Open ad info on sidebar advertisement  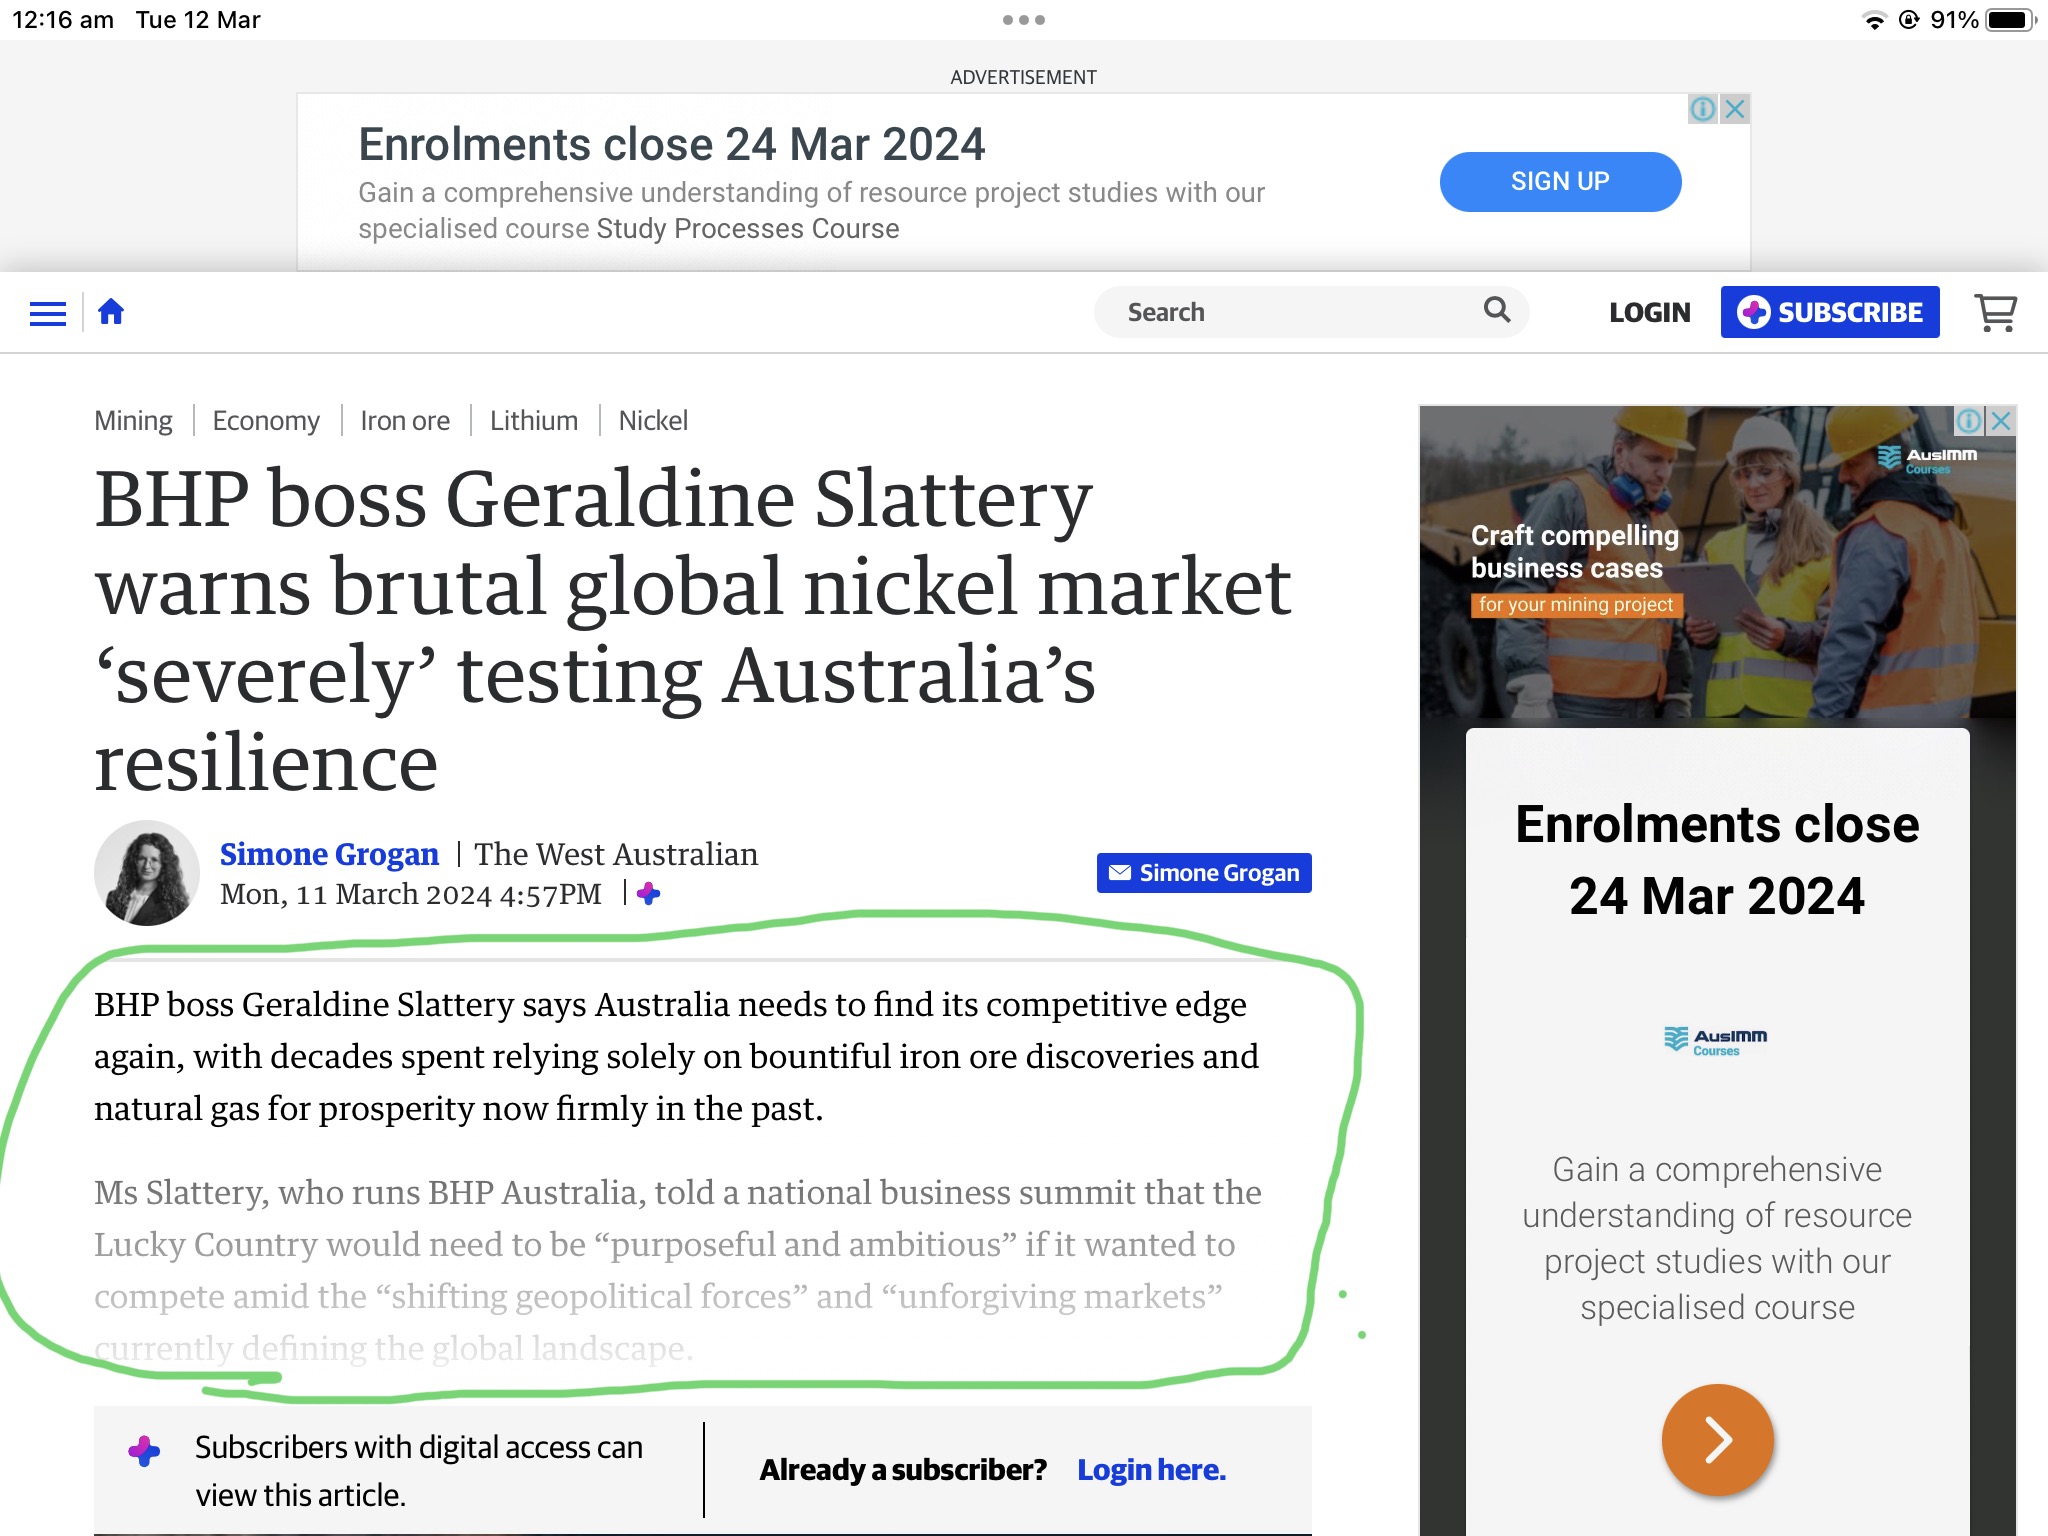point(1969,421)
